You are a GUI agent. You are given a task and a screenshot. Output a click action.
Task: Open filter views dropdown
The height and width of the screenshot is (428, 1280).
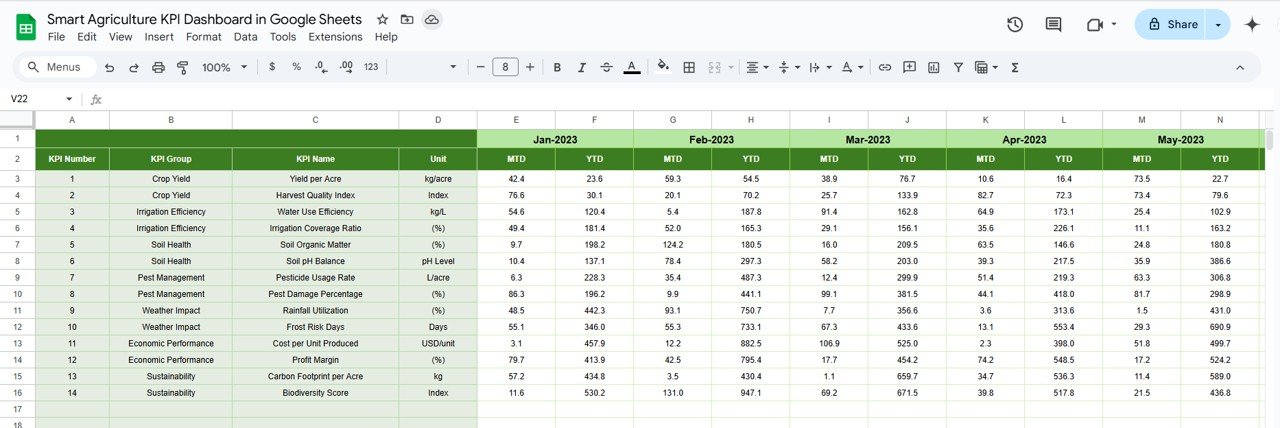coord(986,67)
